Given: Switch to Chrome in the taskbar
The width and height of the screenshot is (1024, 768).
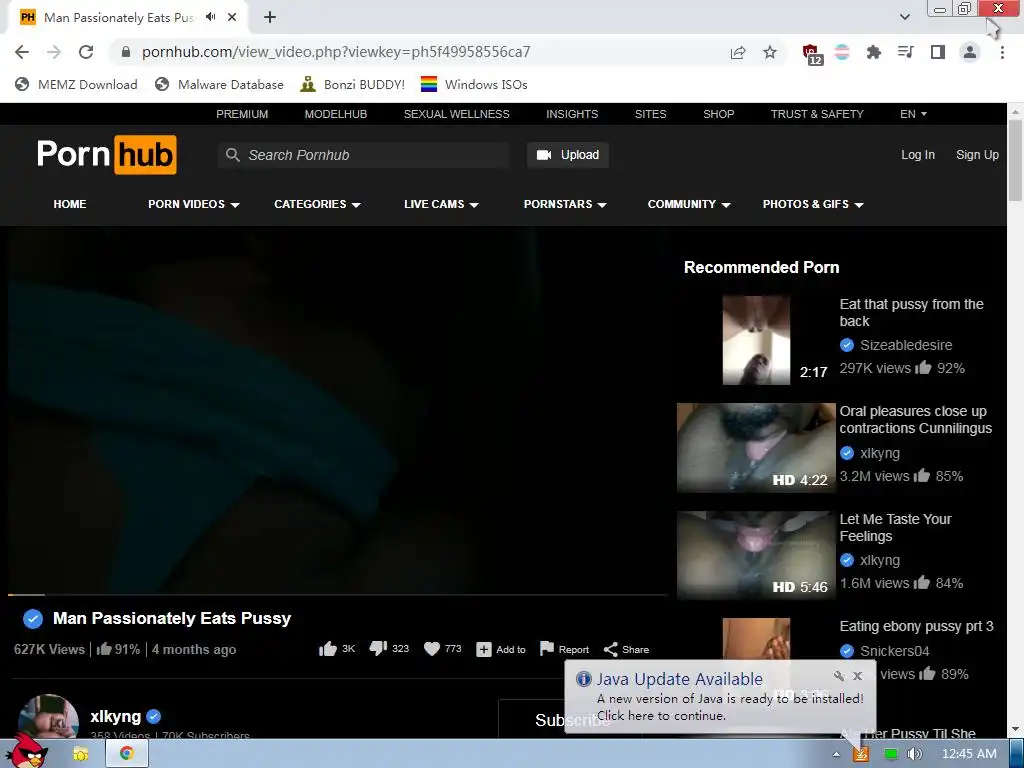Looking at the screenshot, I should point(127,754).
